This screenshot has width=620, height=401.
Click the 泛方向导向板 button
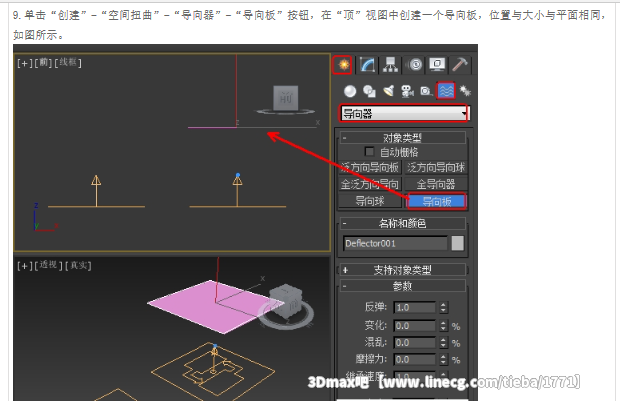(x=370, y=167)
